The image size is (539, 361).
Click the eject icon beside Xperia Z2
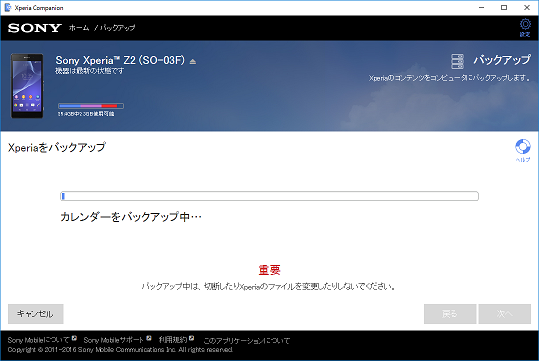(193, 62)
